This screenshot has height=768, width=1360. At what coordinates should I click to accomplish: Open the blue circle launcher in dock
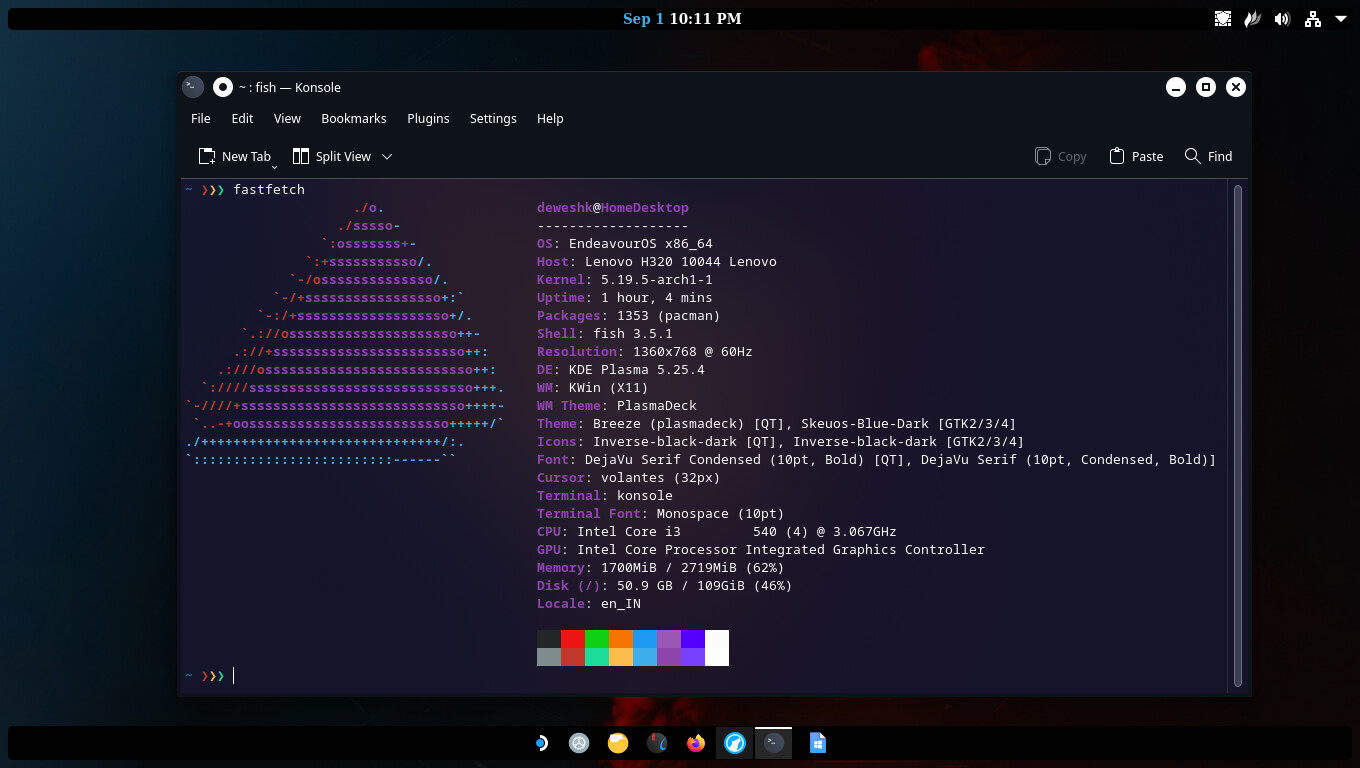[541, 743]
